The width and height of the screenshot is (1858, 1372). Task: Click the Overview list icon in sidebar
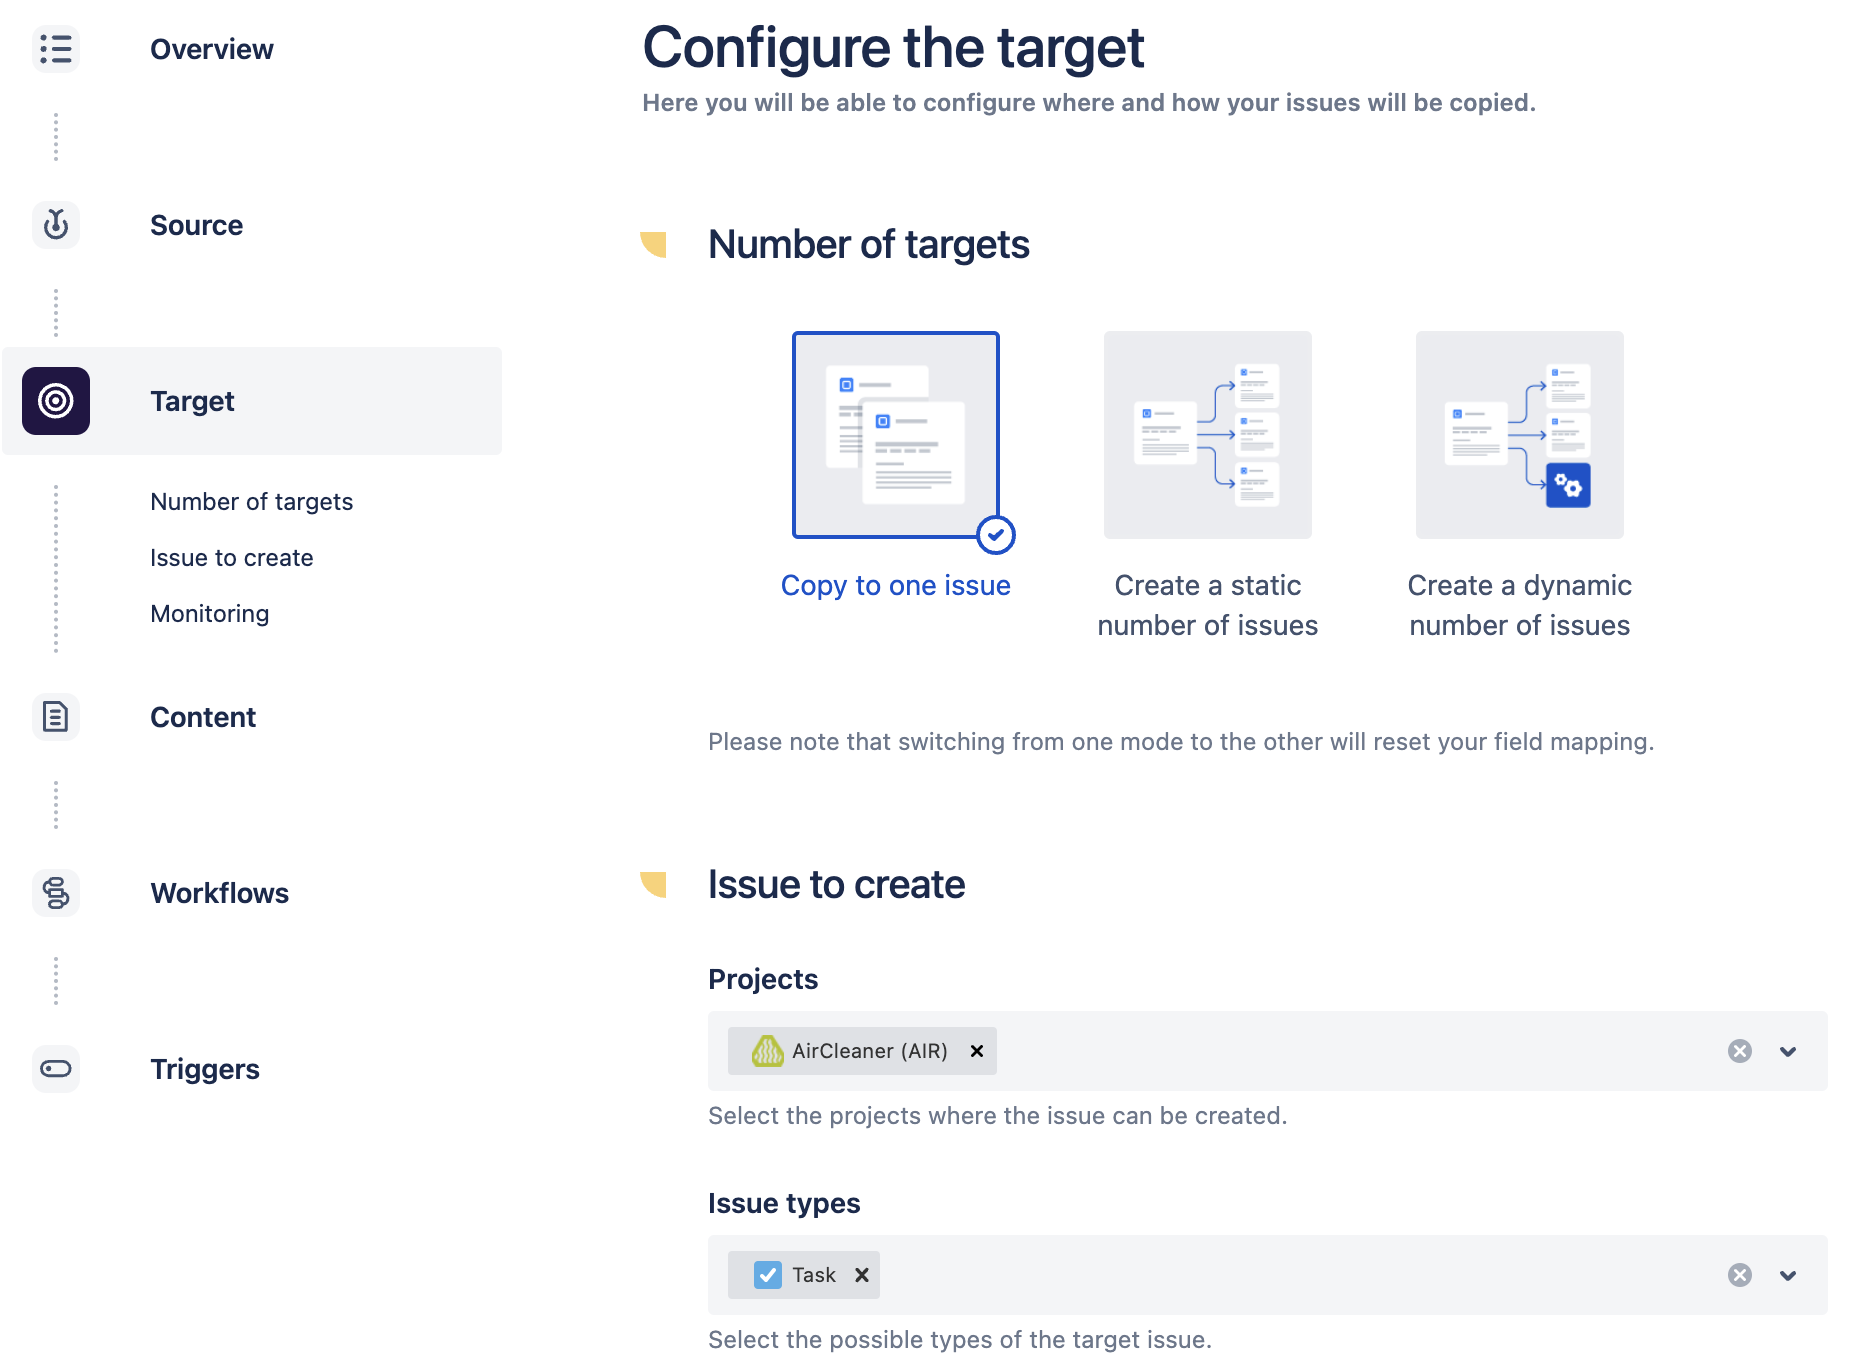(x=56, y=49)
